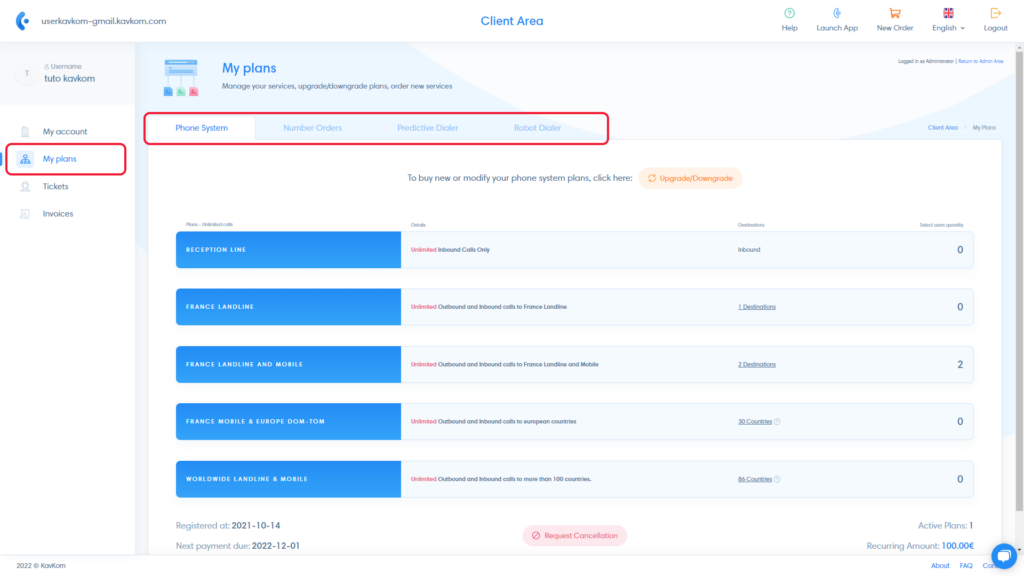
Task: Select the Robot Dialer tab
Action: (537, 128)
